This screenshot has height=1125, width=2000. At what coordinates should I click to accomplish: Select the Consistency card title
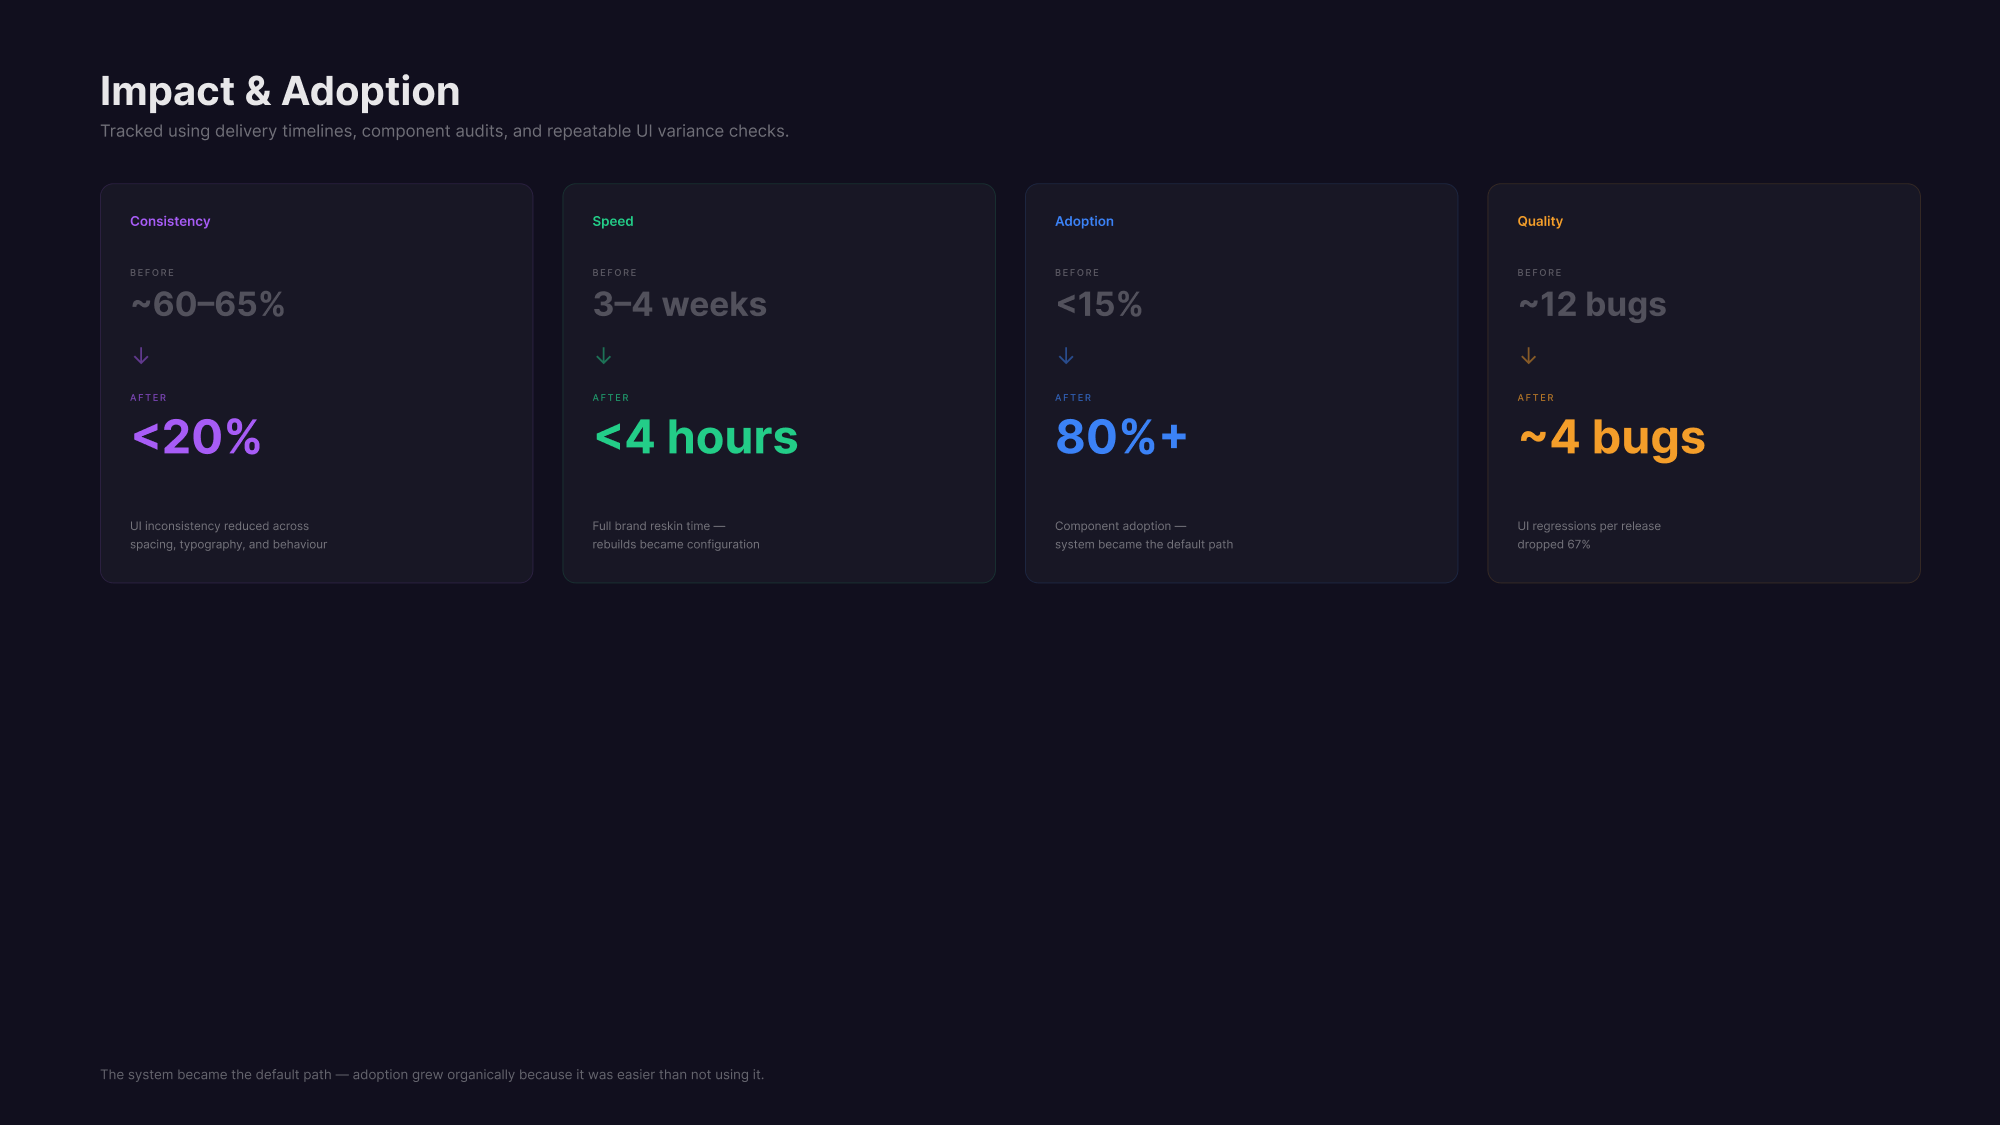coord(170,221)
